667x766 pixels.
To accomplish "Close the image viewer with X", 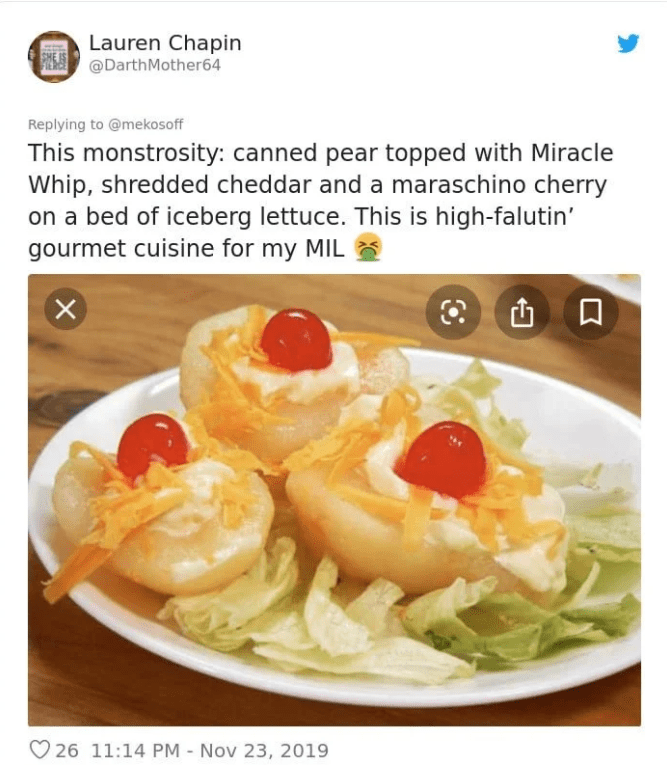I will pyautogui.click(x=65, y=309).
